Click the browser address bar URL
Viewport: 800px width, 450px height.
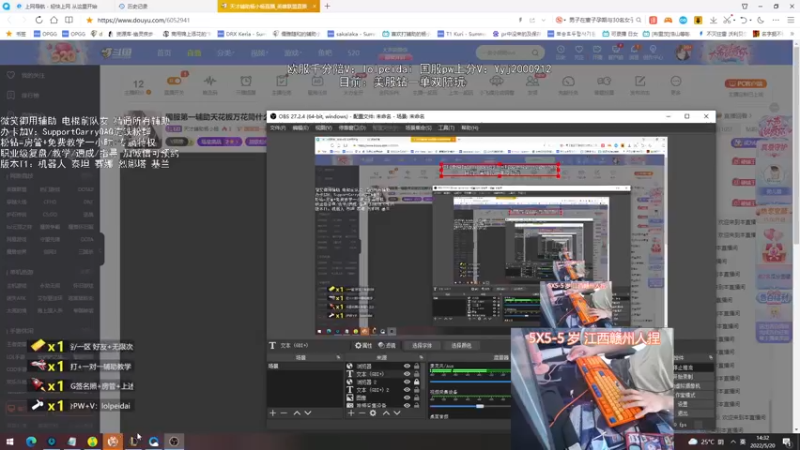143,20
